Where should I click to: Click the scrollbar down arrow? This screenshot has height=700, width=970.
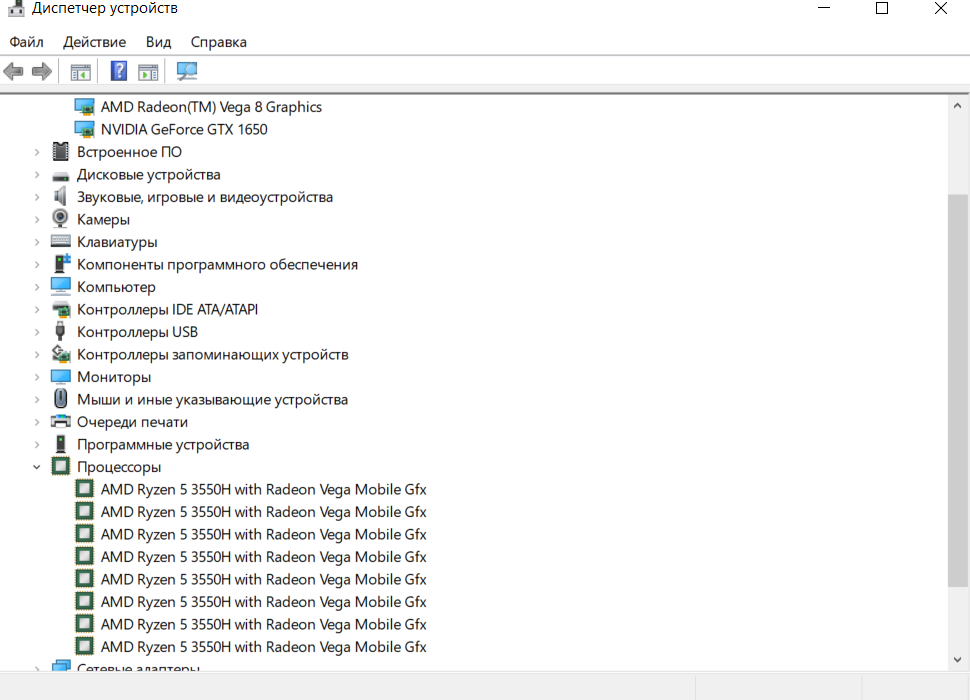coord(957,657)
